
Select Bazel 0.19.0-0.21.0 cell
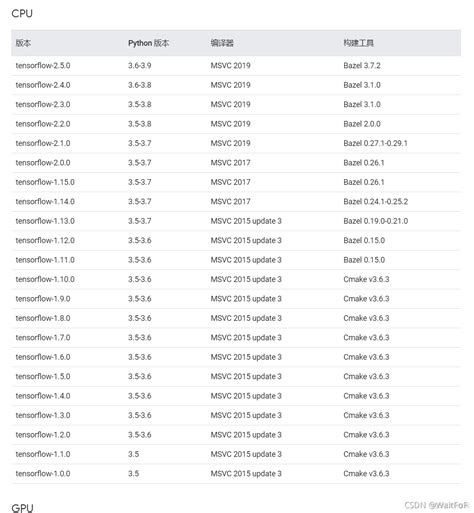[x=376, y=221]
